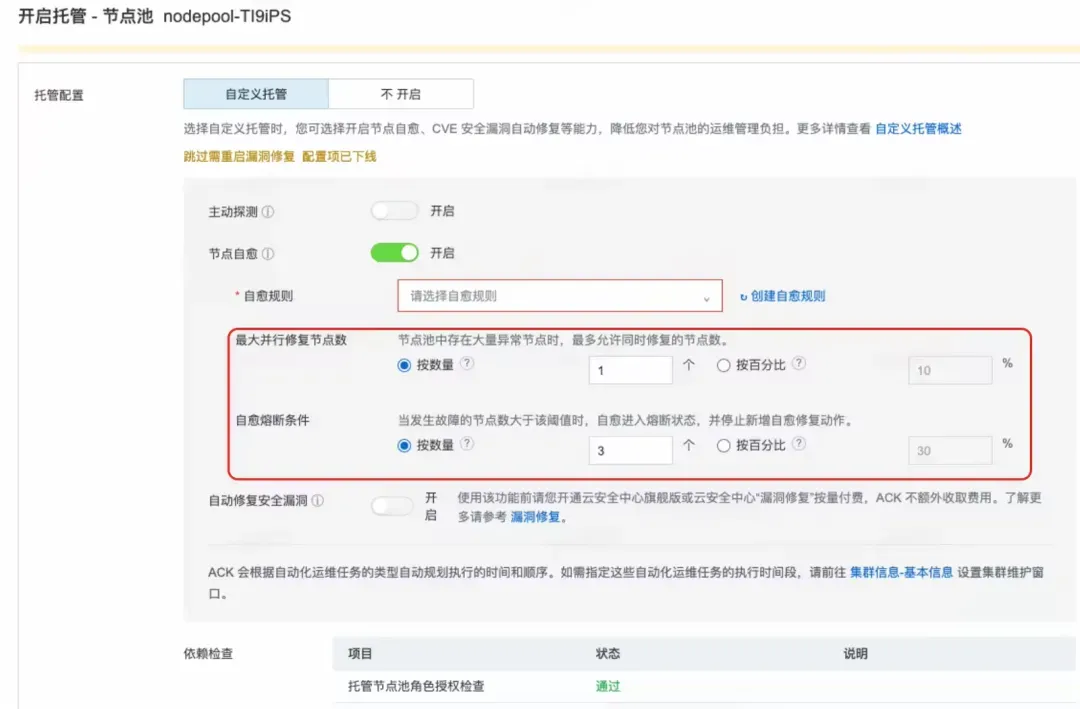This screenshot has width=1080, height=709.
Task: Click the 状态 column header
Action: (x=608, y=653)
